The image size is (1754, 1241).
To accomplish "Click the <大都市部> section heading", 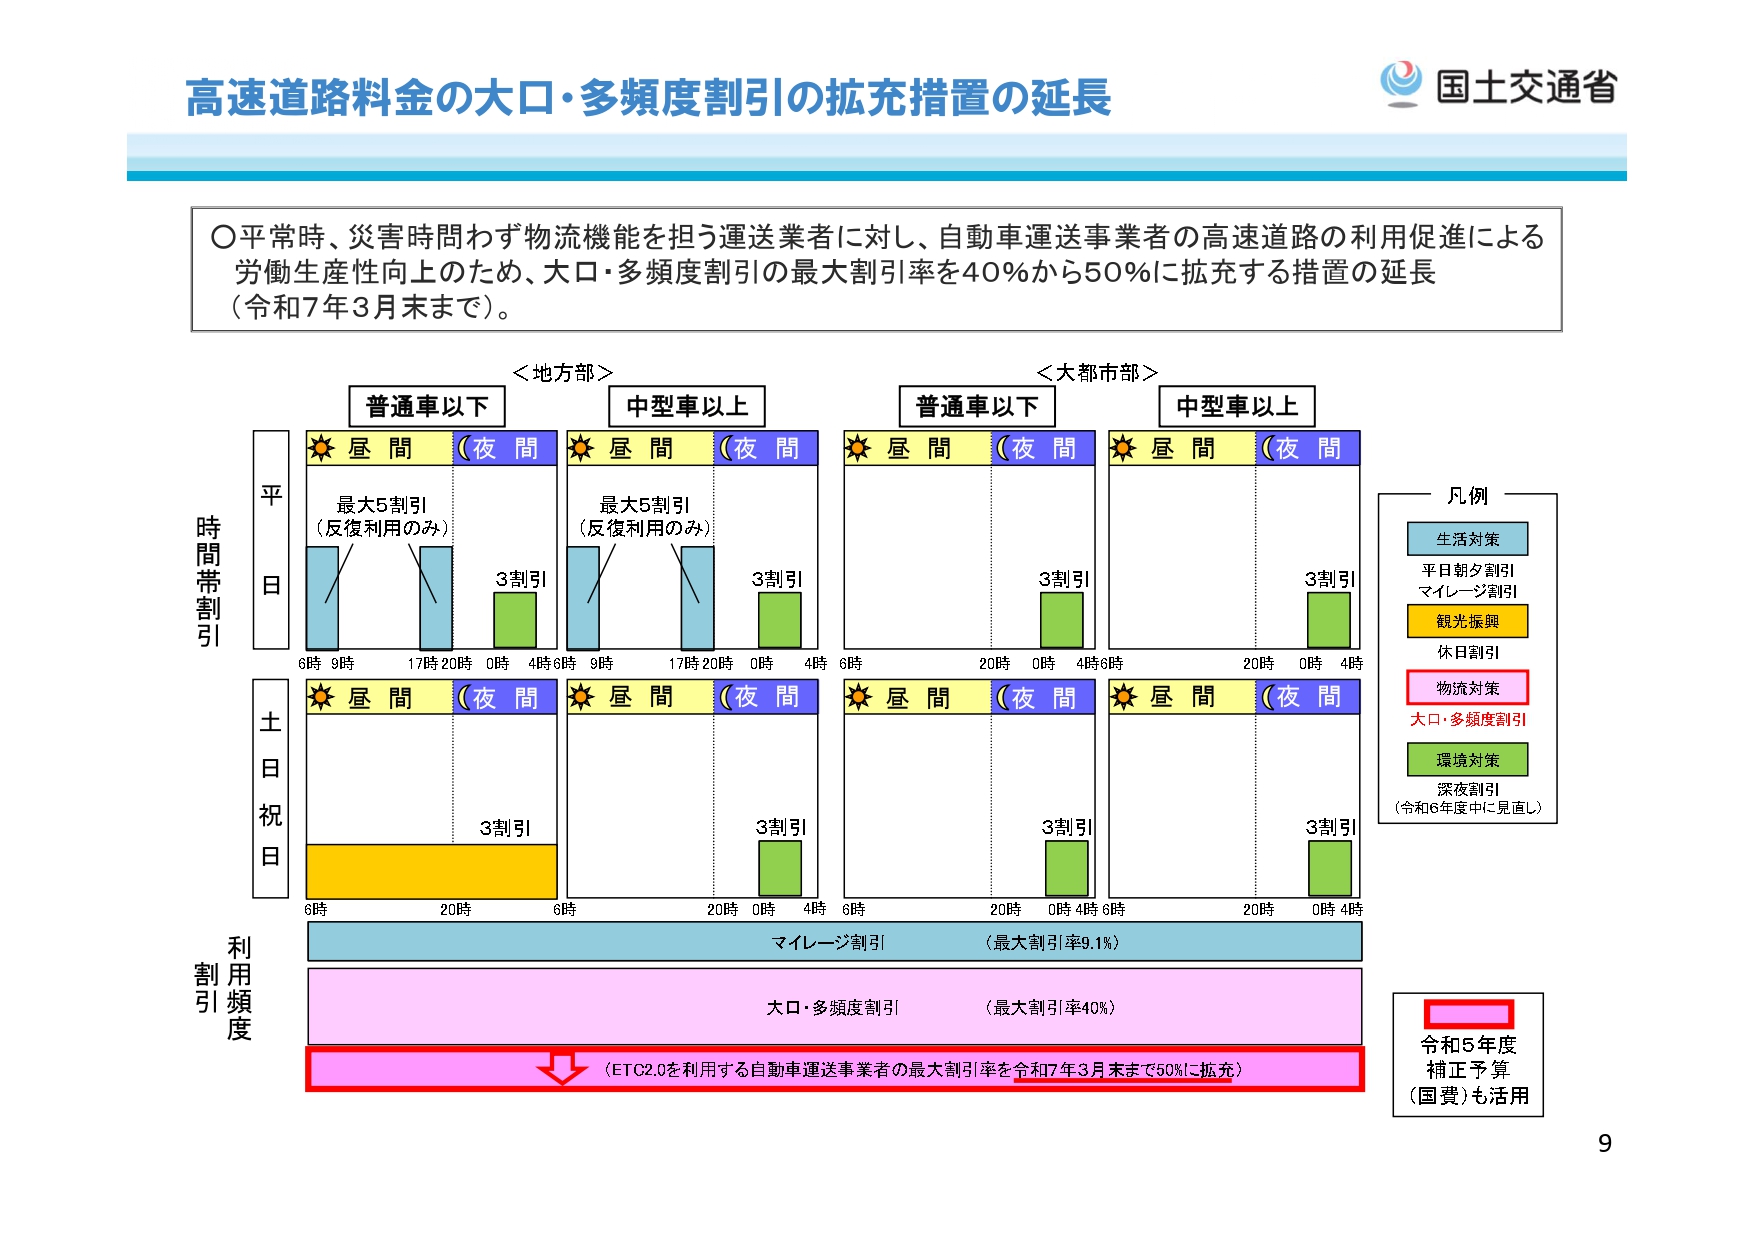I will [1097, 373].
